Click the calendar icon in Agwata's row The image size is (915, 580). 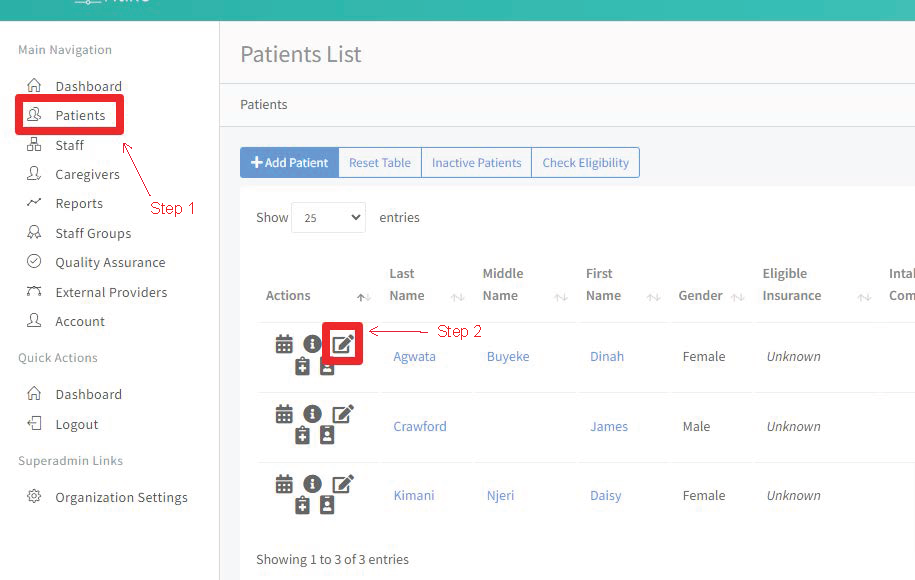coord(284,344)
